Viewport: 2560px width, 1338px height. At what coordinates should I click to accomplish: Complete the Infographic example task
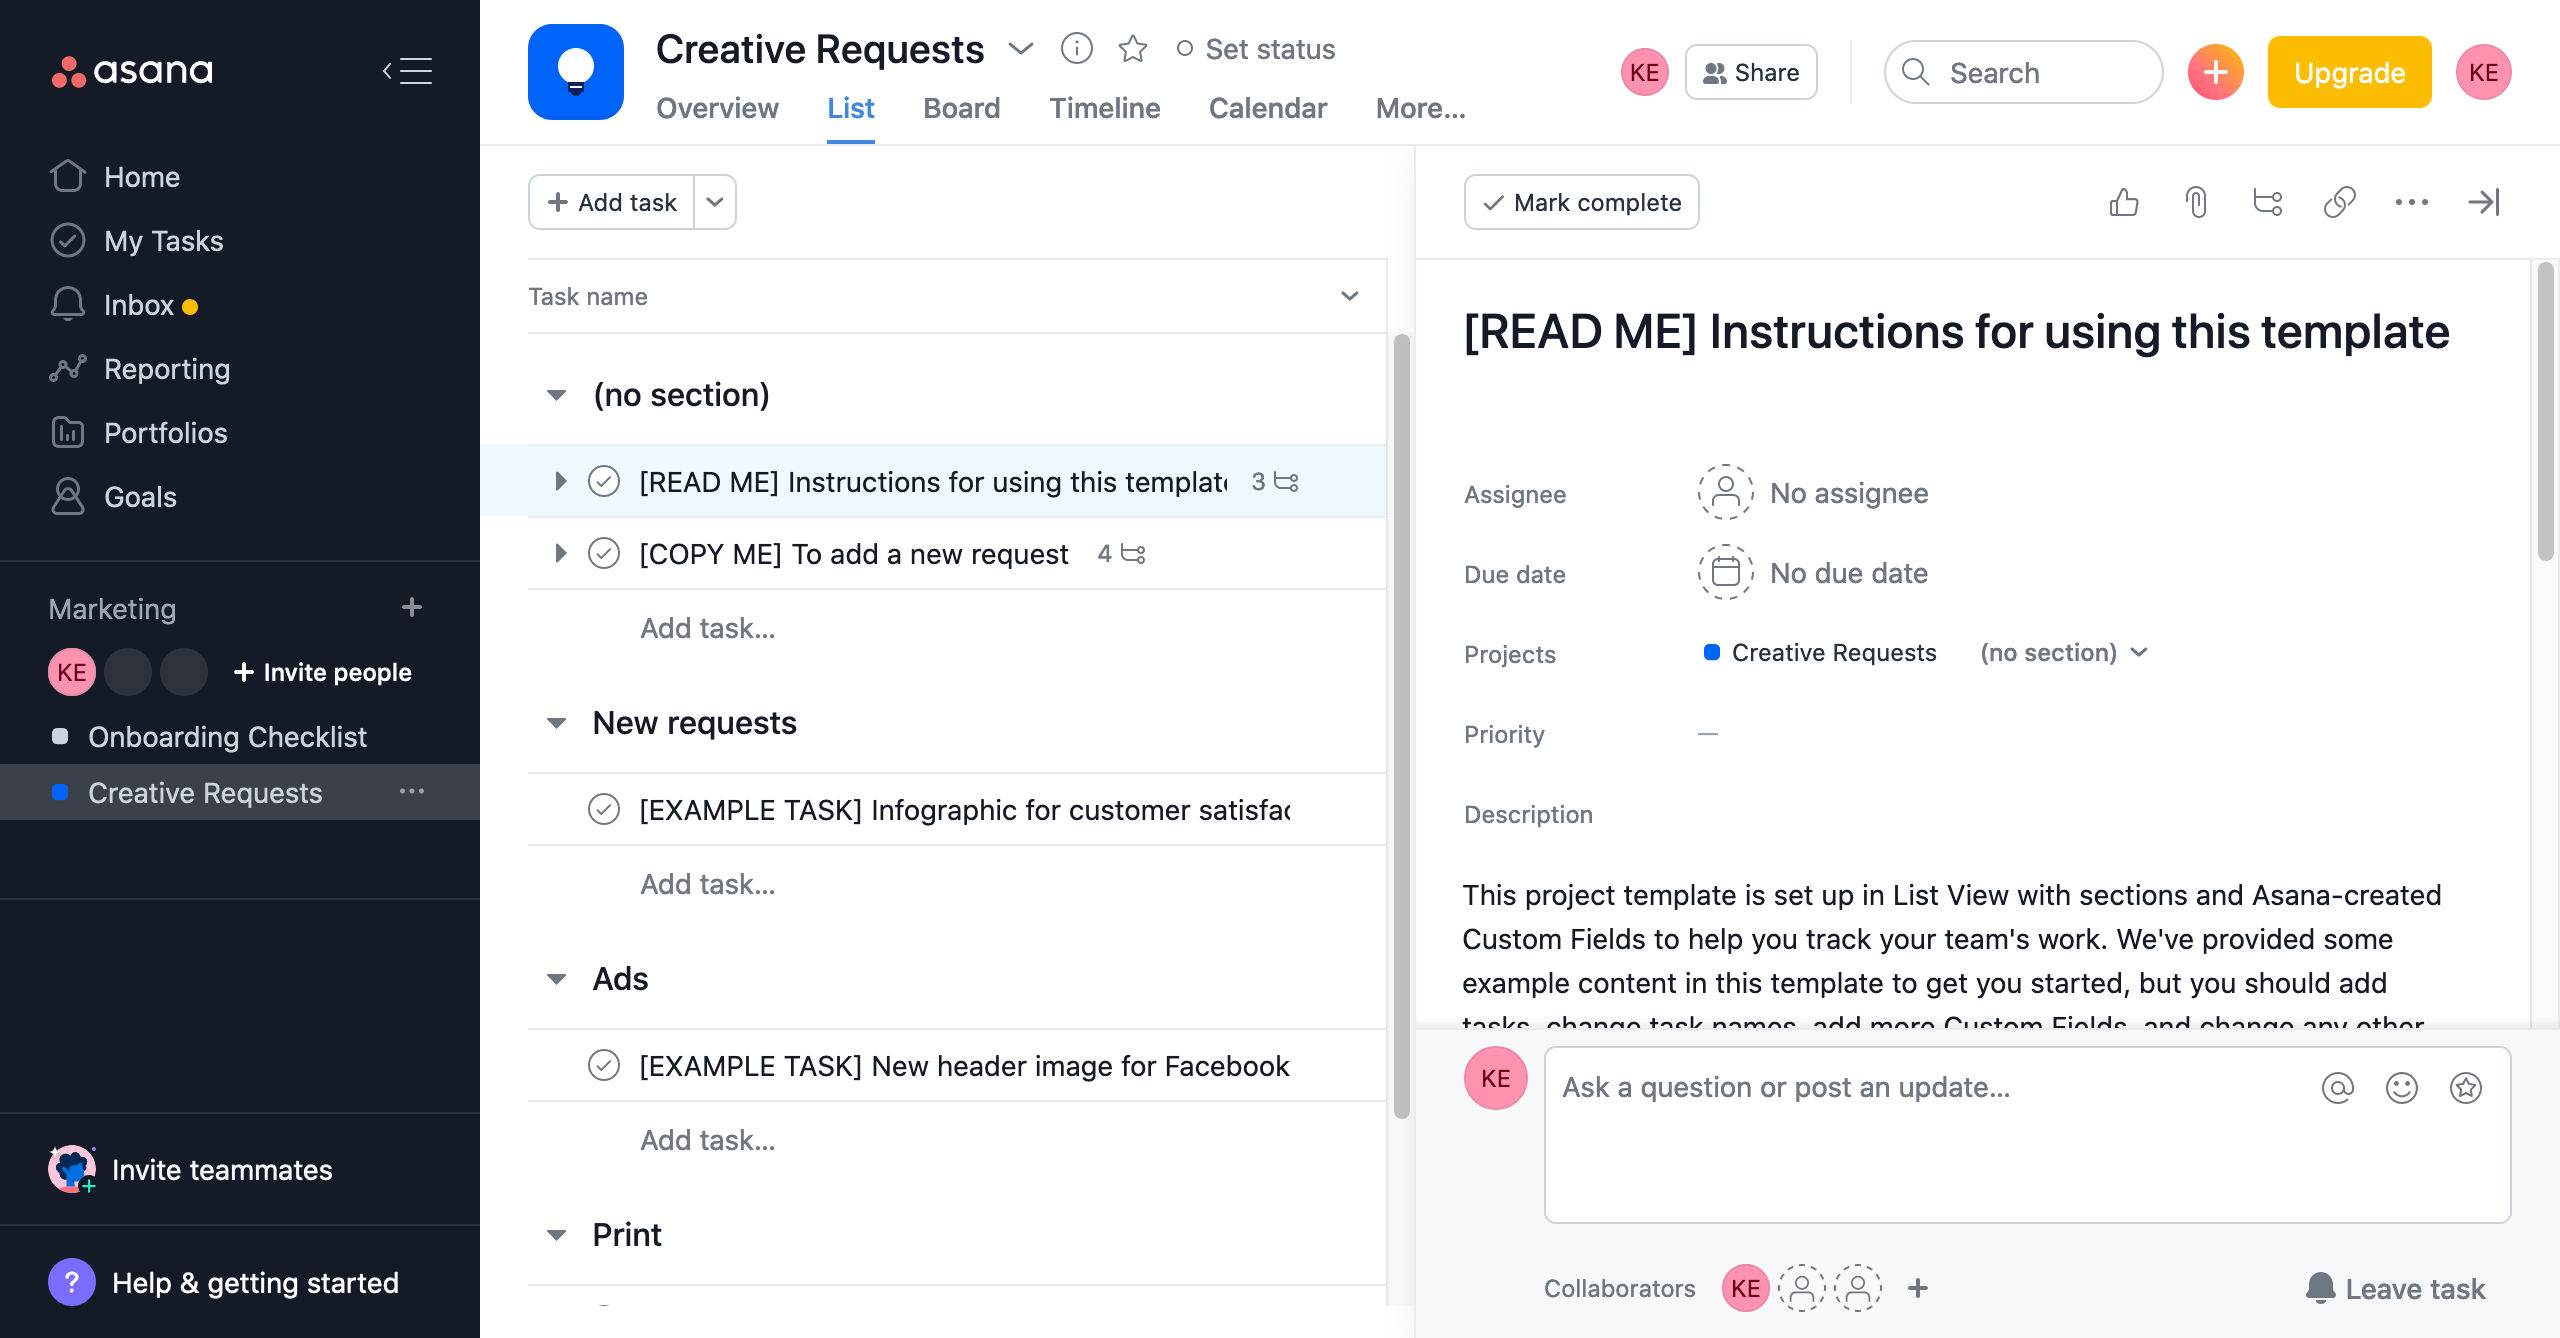[x=604, y=810]
